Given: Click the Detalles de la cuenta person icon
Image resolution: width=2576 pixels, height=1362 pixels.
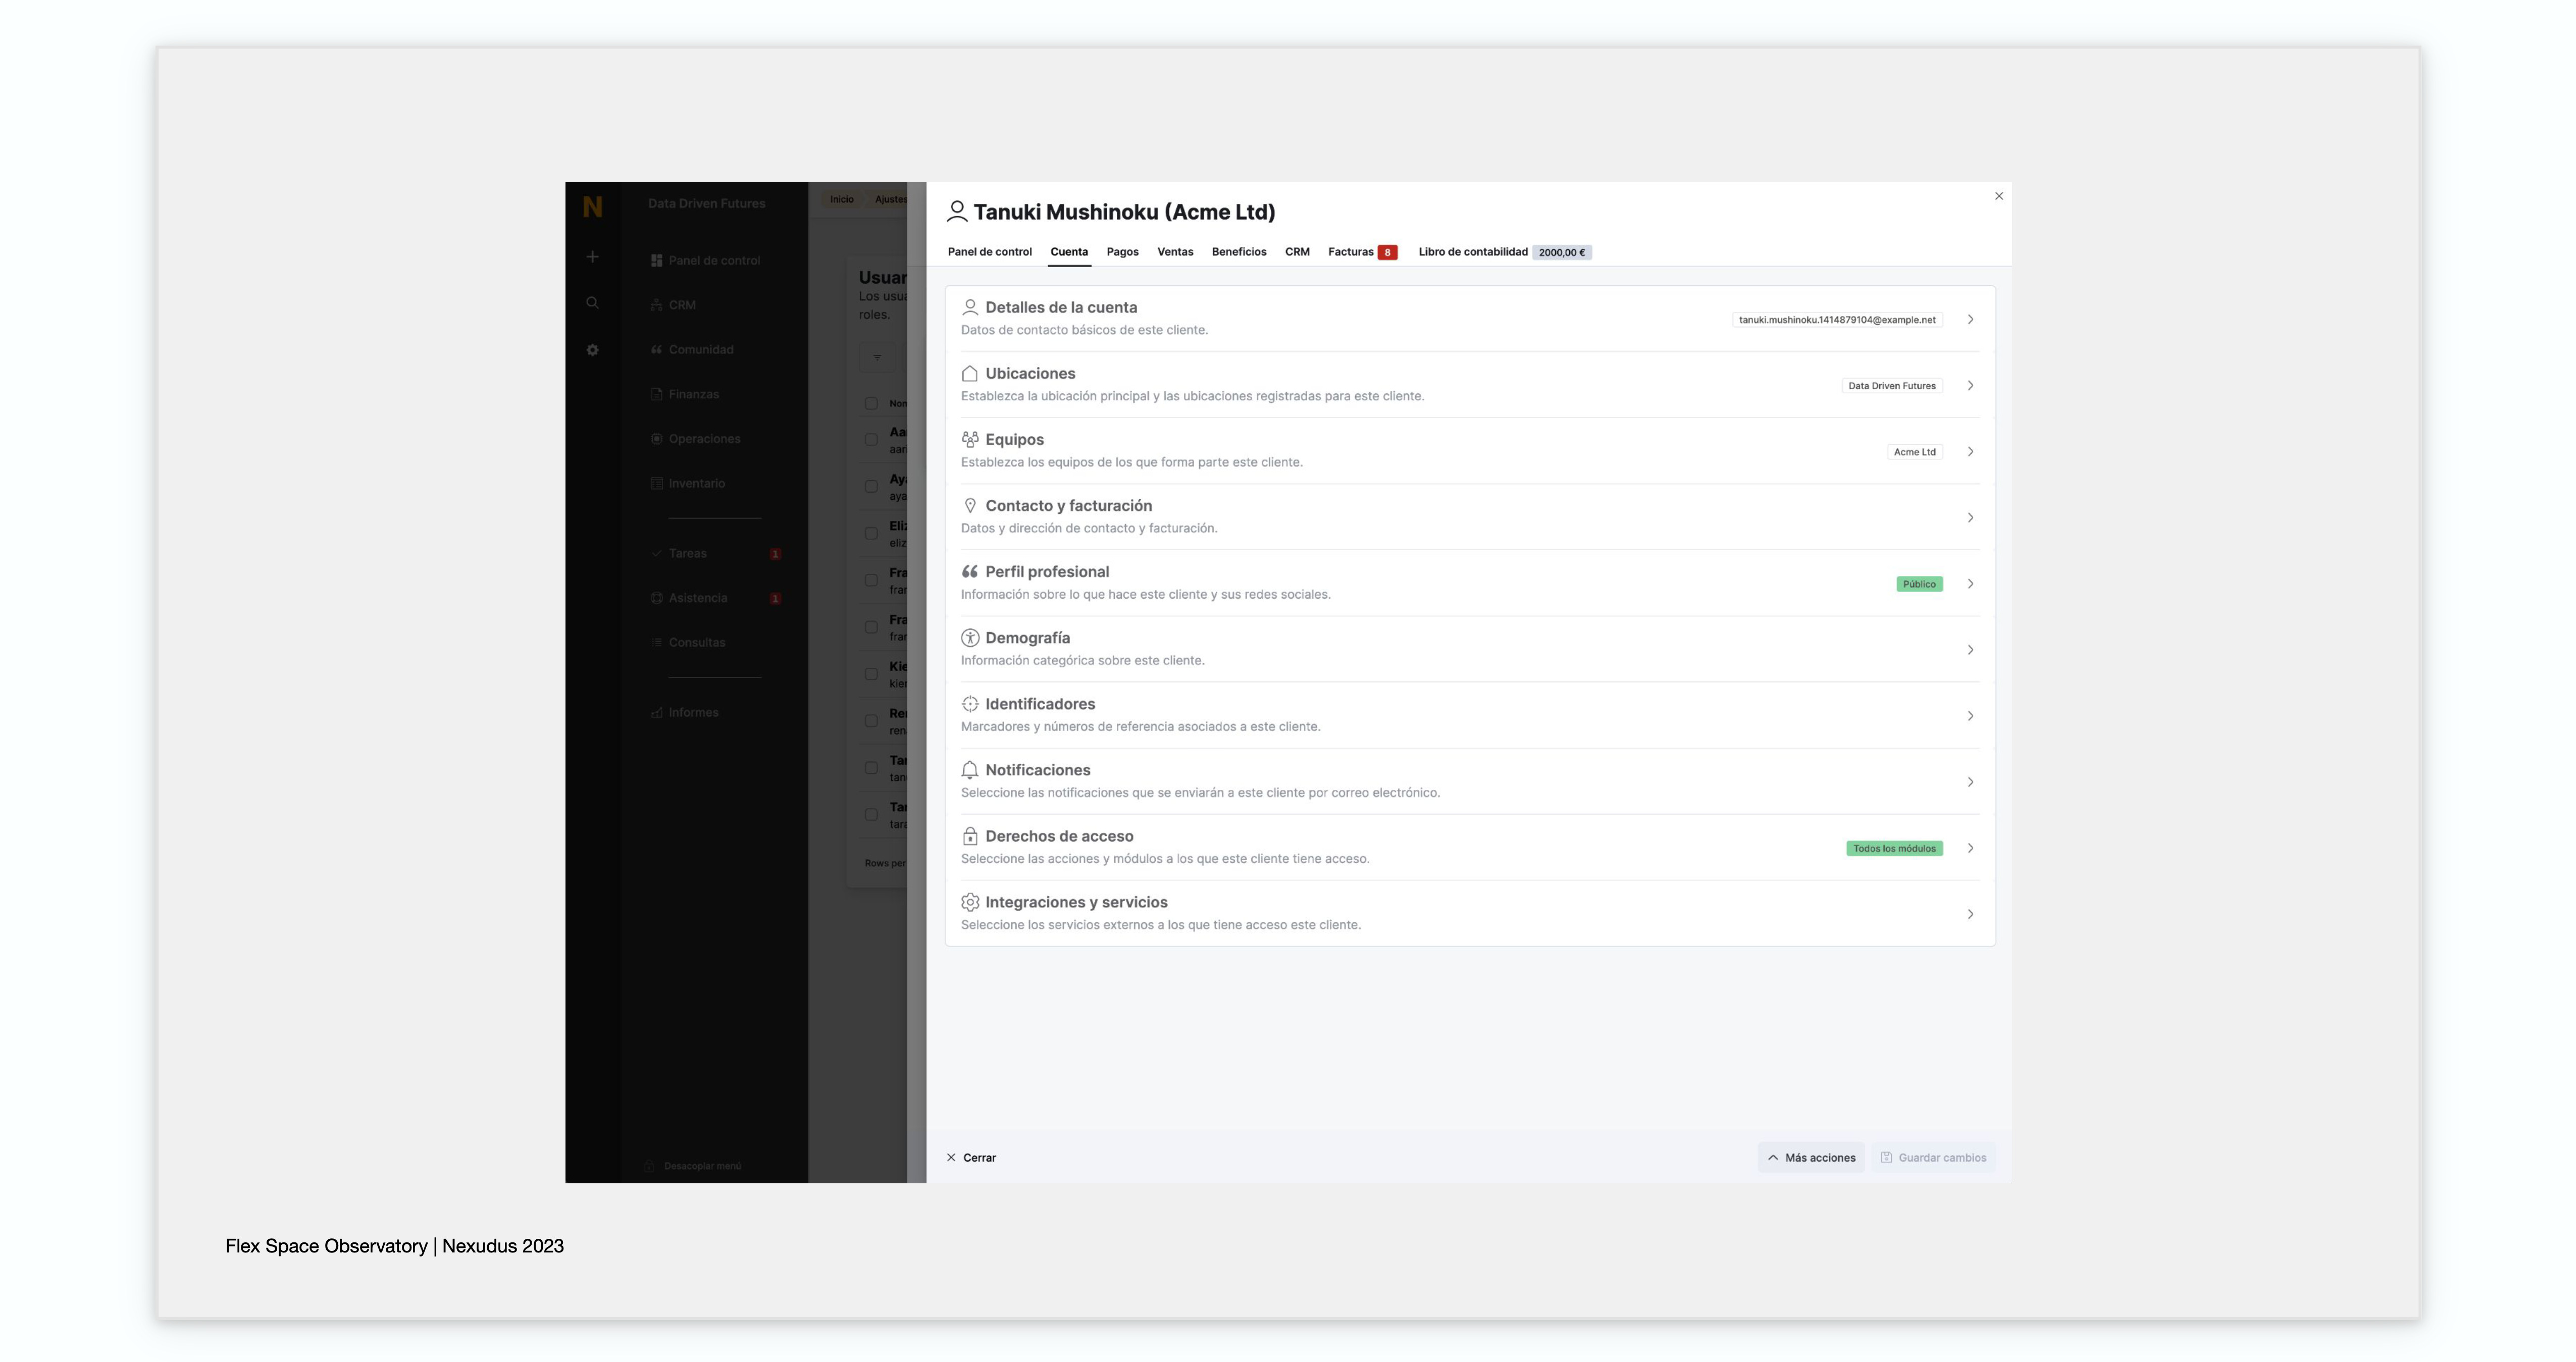Looking at the screenshot, I should click(x=969, y=307).
